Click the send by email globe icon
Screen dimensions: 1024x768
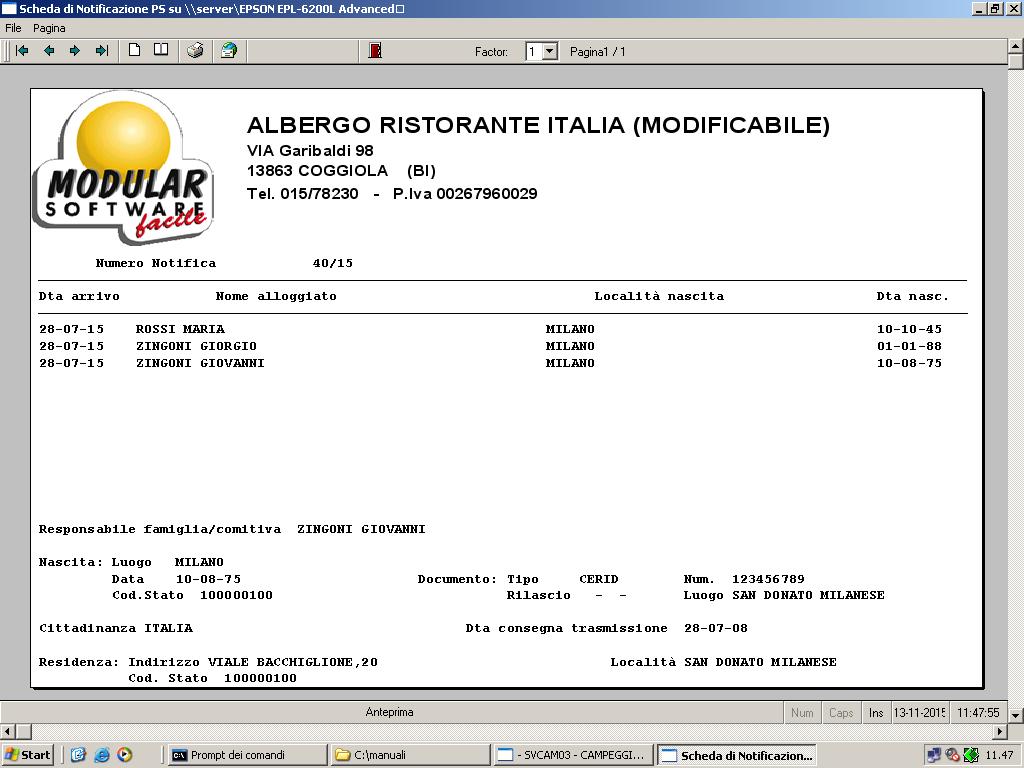click(229, 50)
